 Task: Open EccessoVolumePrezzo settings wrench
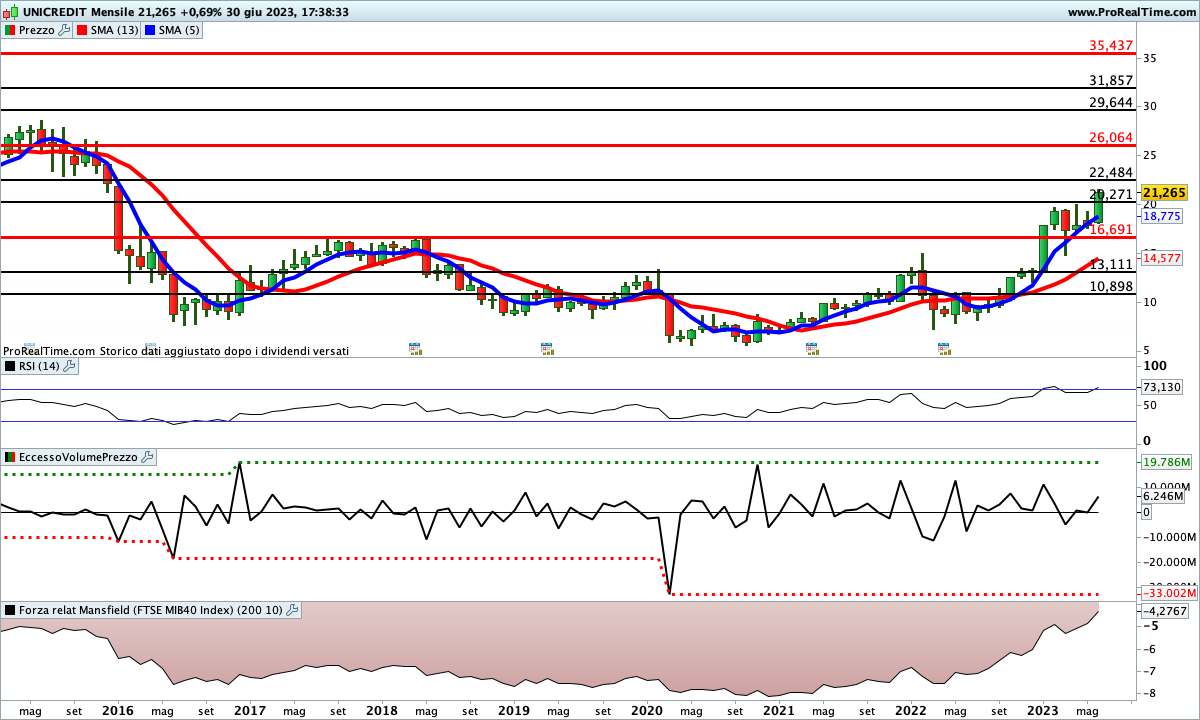click(x=148, y=457)
